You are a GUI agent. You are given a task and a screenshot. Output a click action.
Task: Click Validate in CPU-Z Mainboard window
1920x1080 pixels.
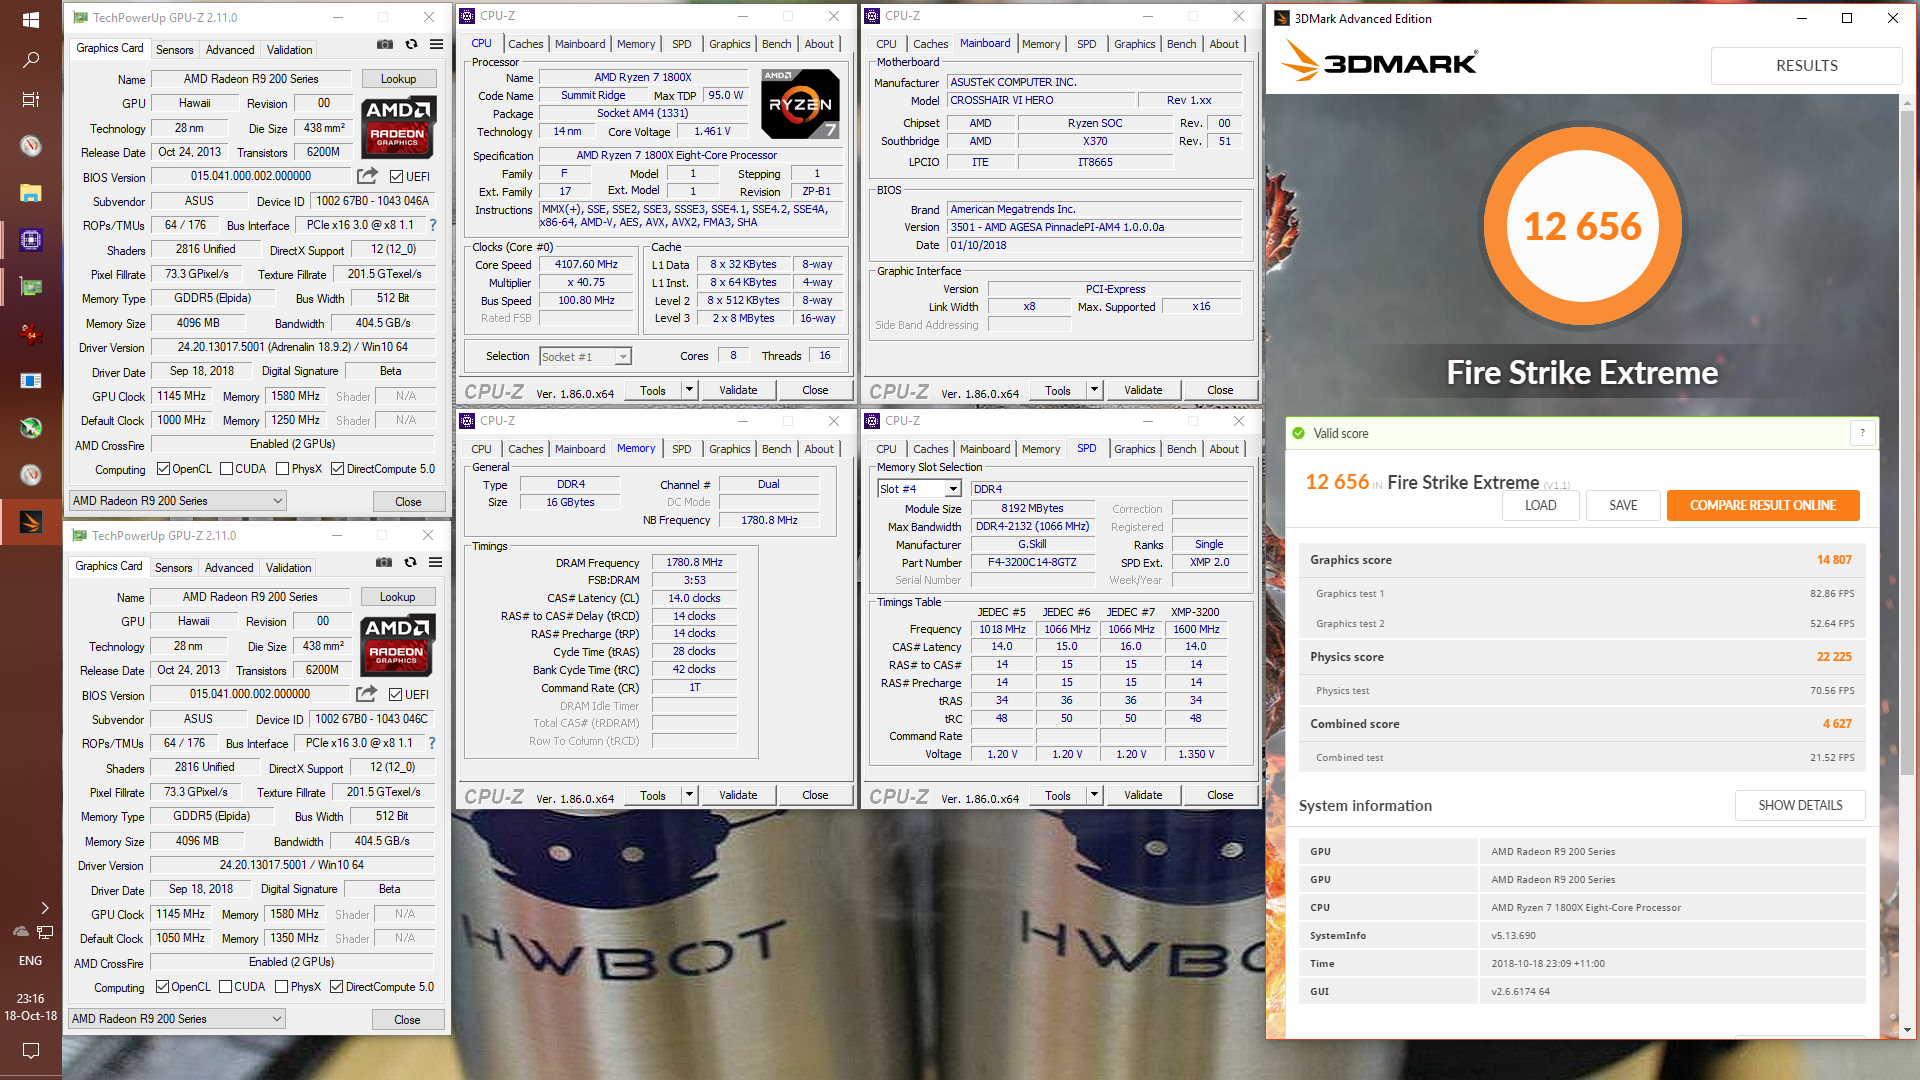click(1142, 390)
